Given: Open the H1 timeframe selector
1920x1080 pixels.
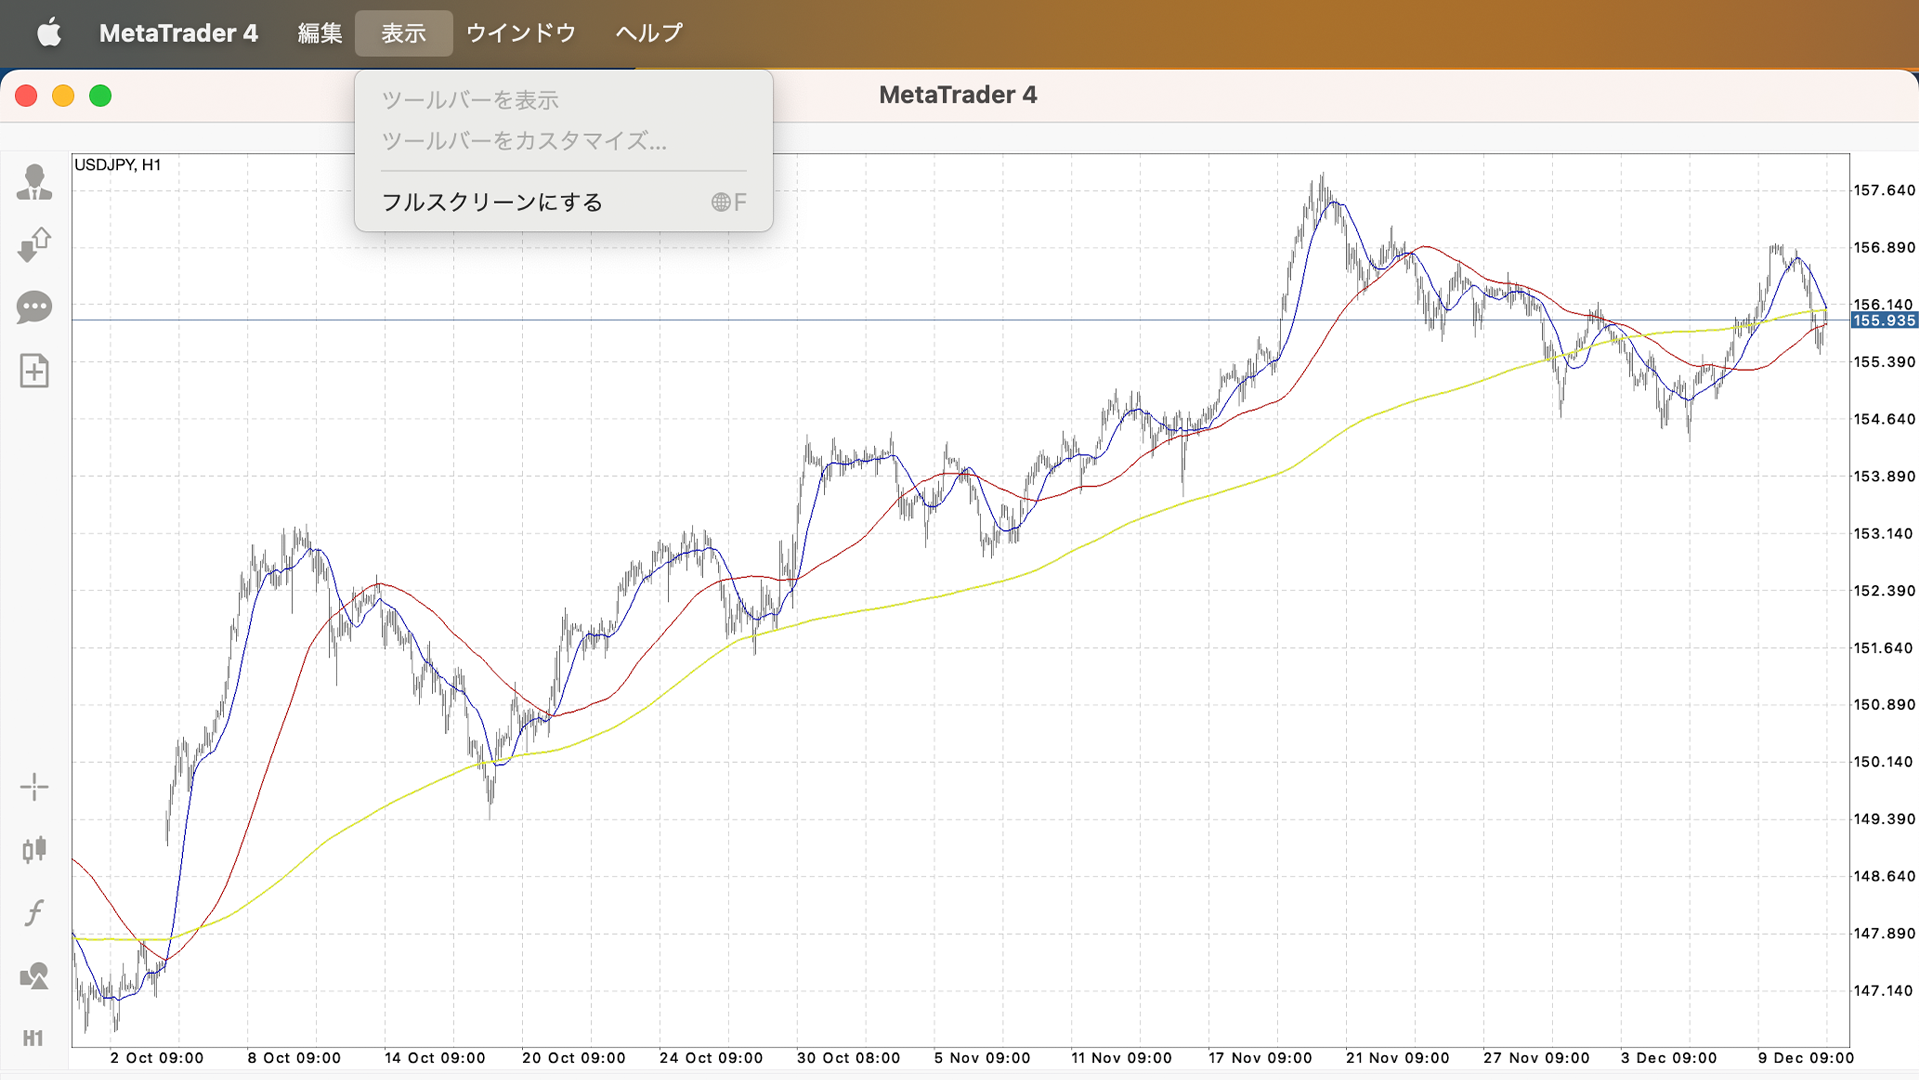Looking at the screenshot, I should point(34,1038).
